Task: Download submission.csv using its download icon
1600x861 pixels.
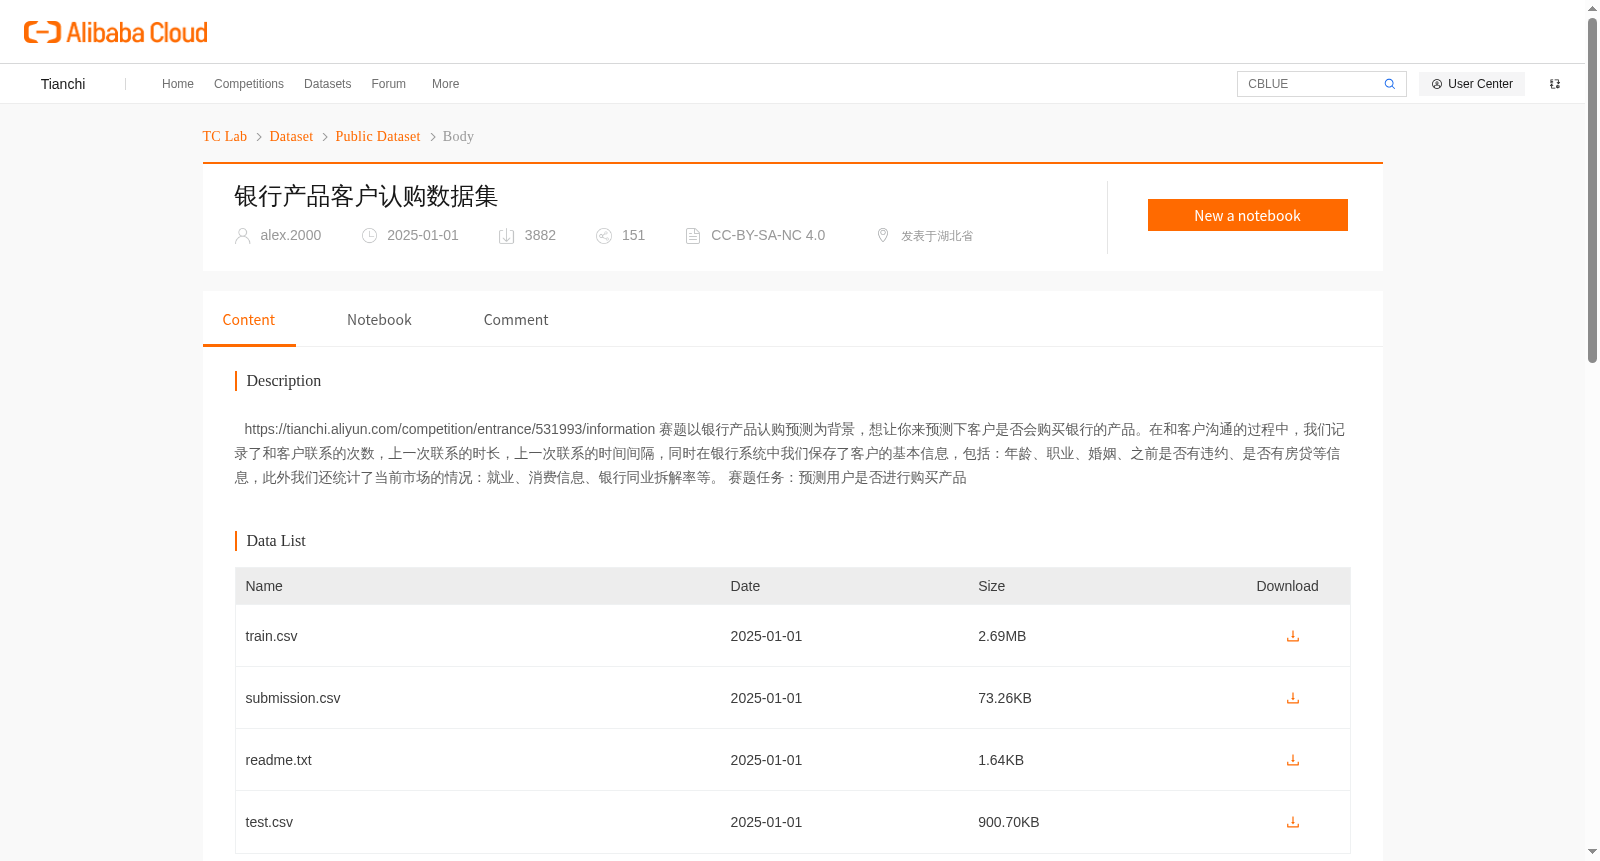Action: 1293,698
